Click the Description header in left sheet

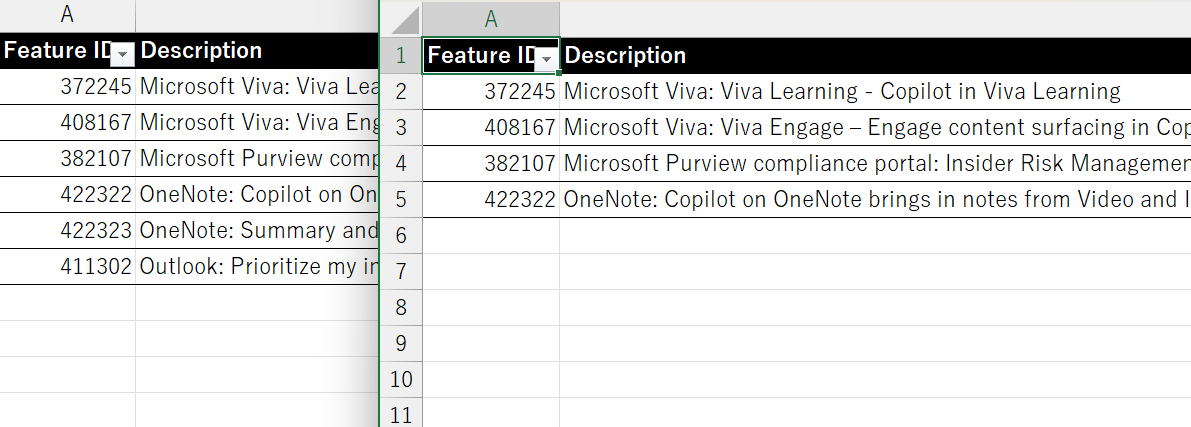(201, 50)
